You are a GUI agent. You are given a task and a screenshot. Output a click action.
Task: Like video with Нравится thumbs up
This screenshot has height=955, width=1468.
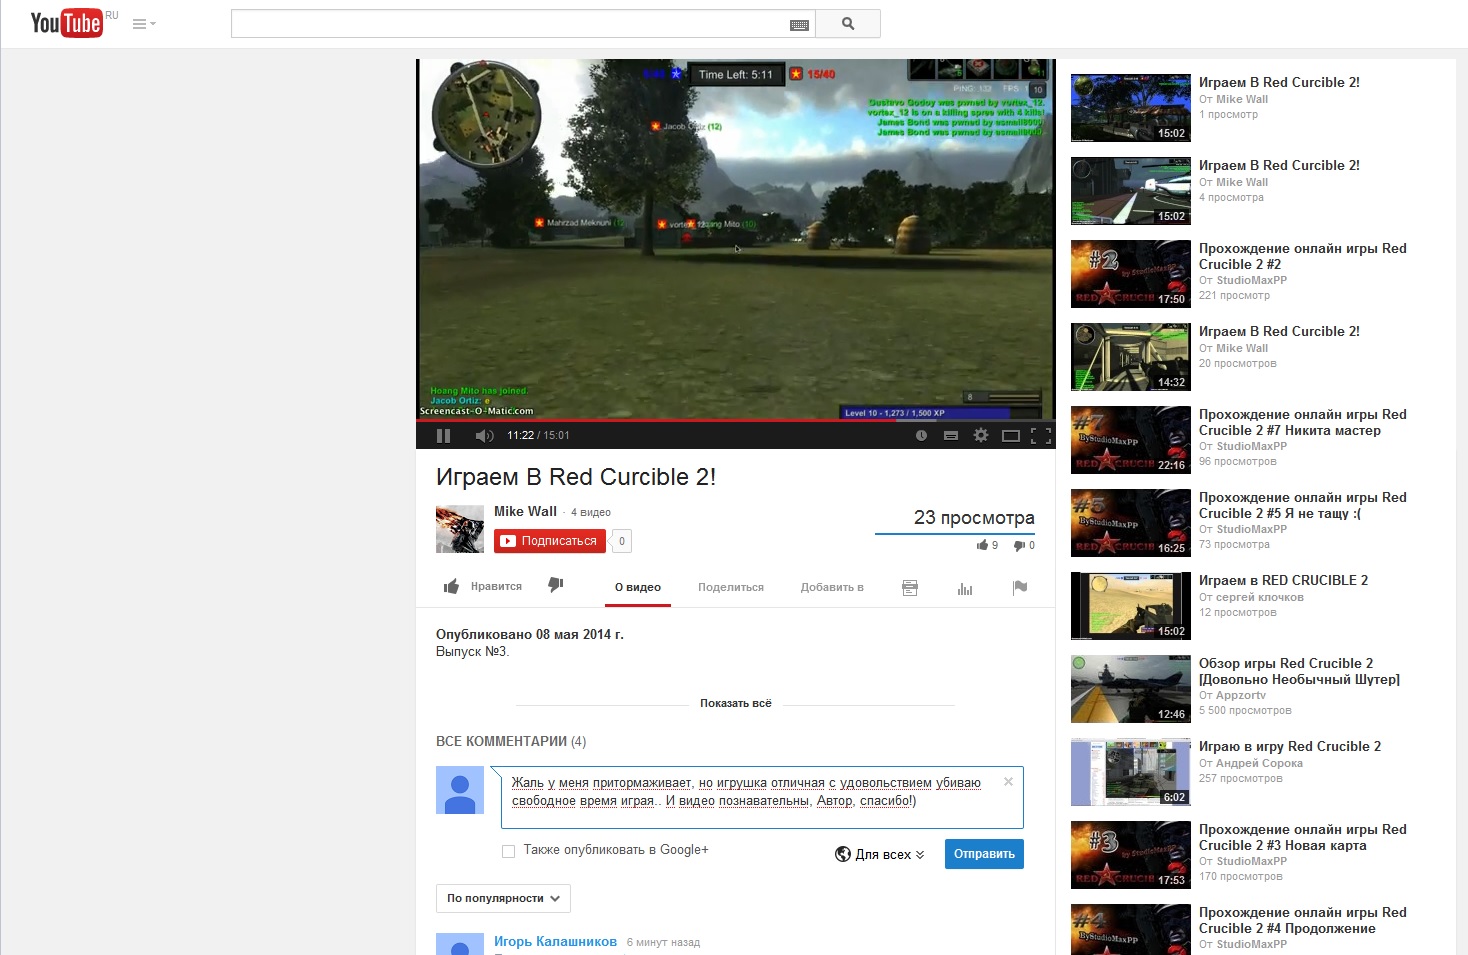[483, 587]
